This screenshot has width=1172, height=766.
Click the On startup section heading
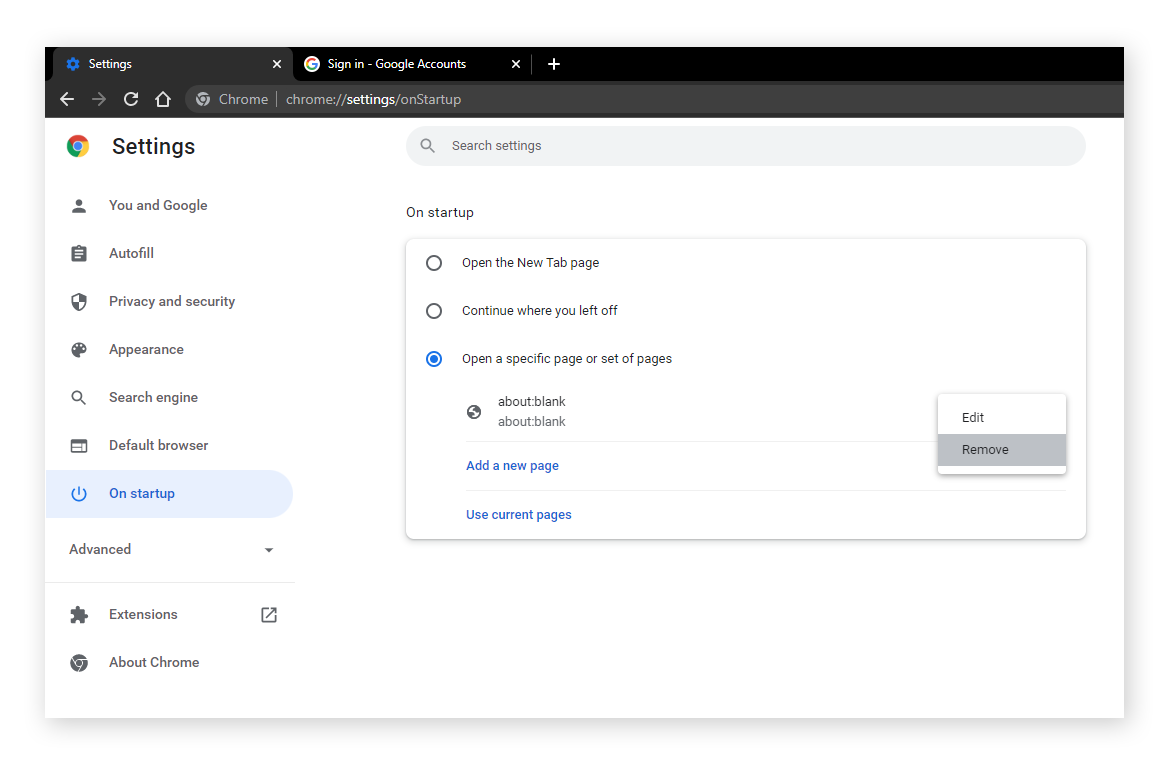point(440,213)
